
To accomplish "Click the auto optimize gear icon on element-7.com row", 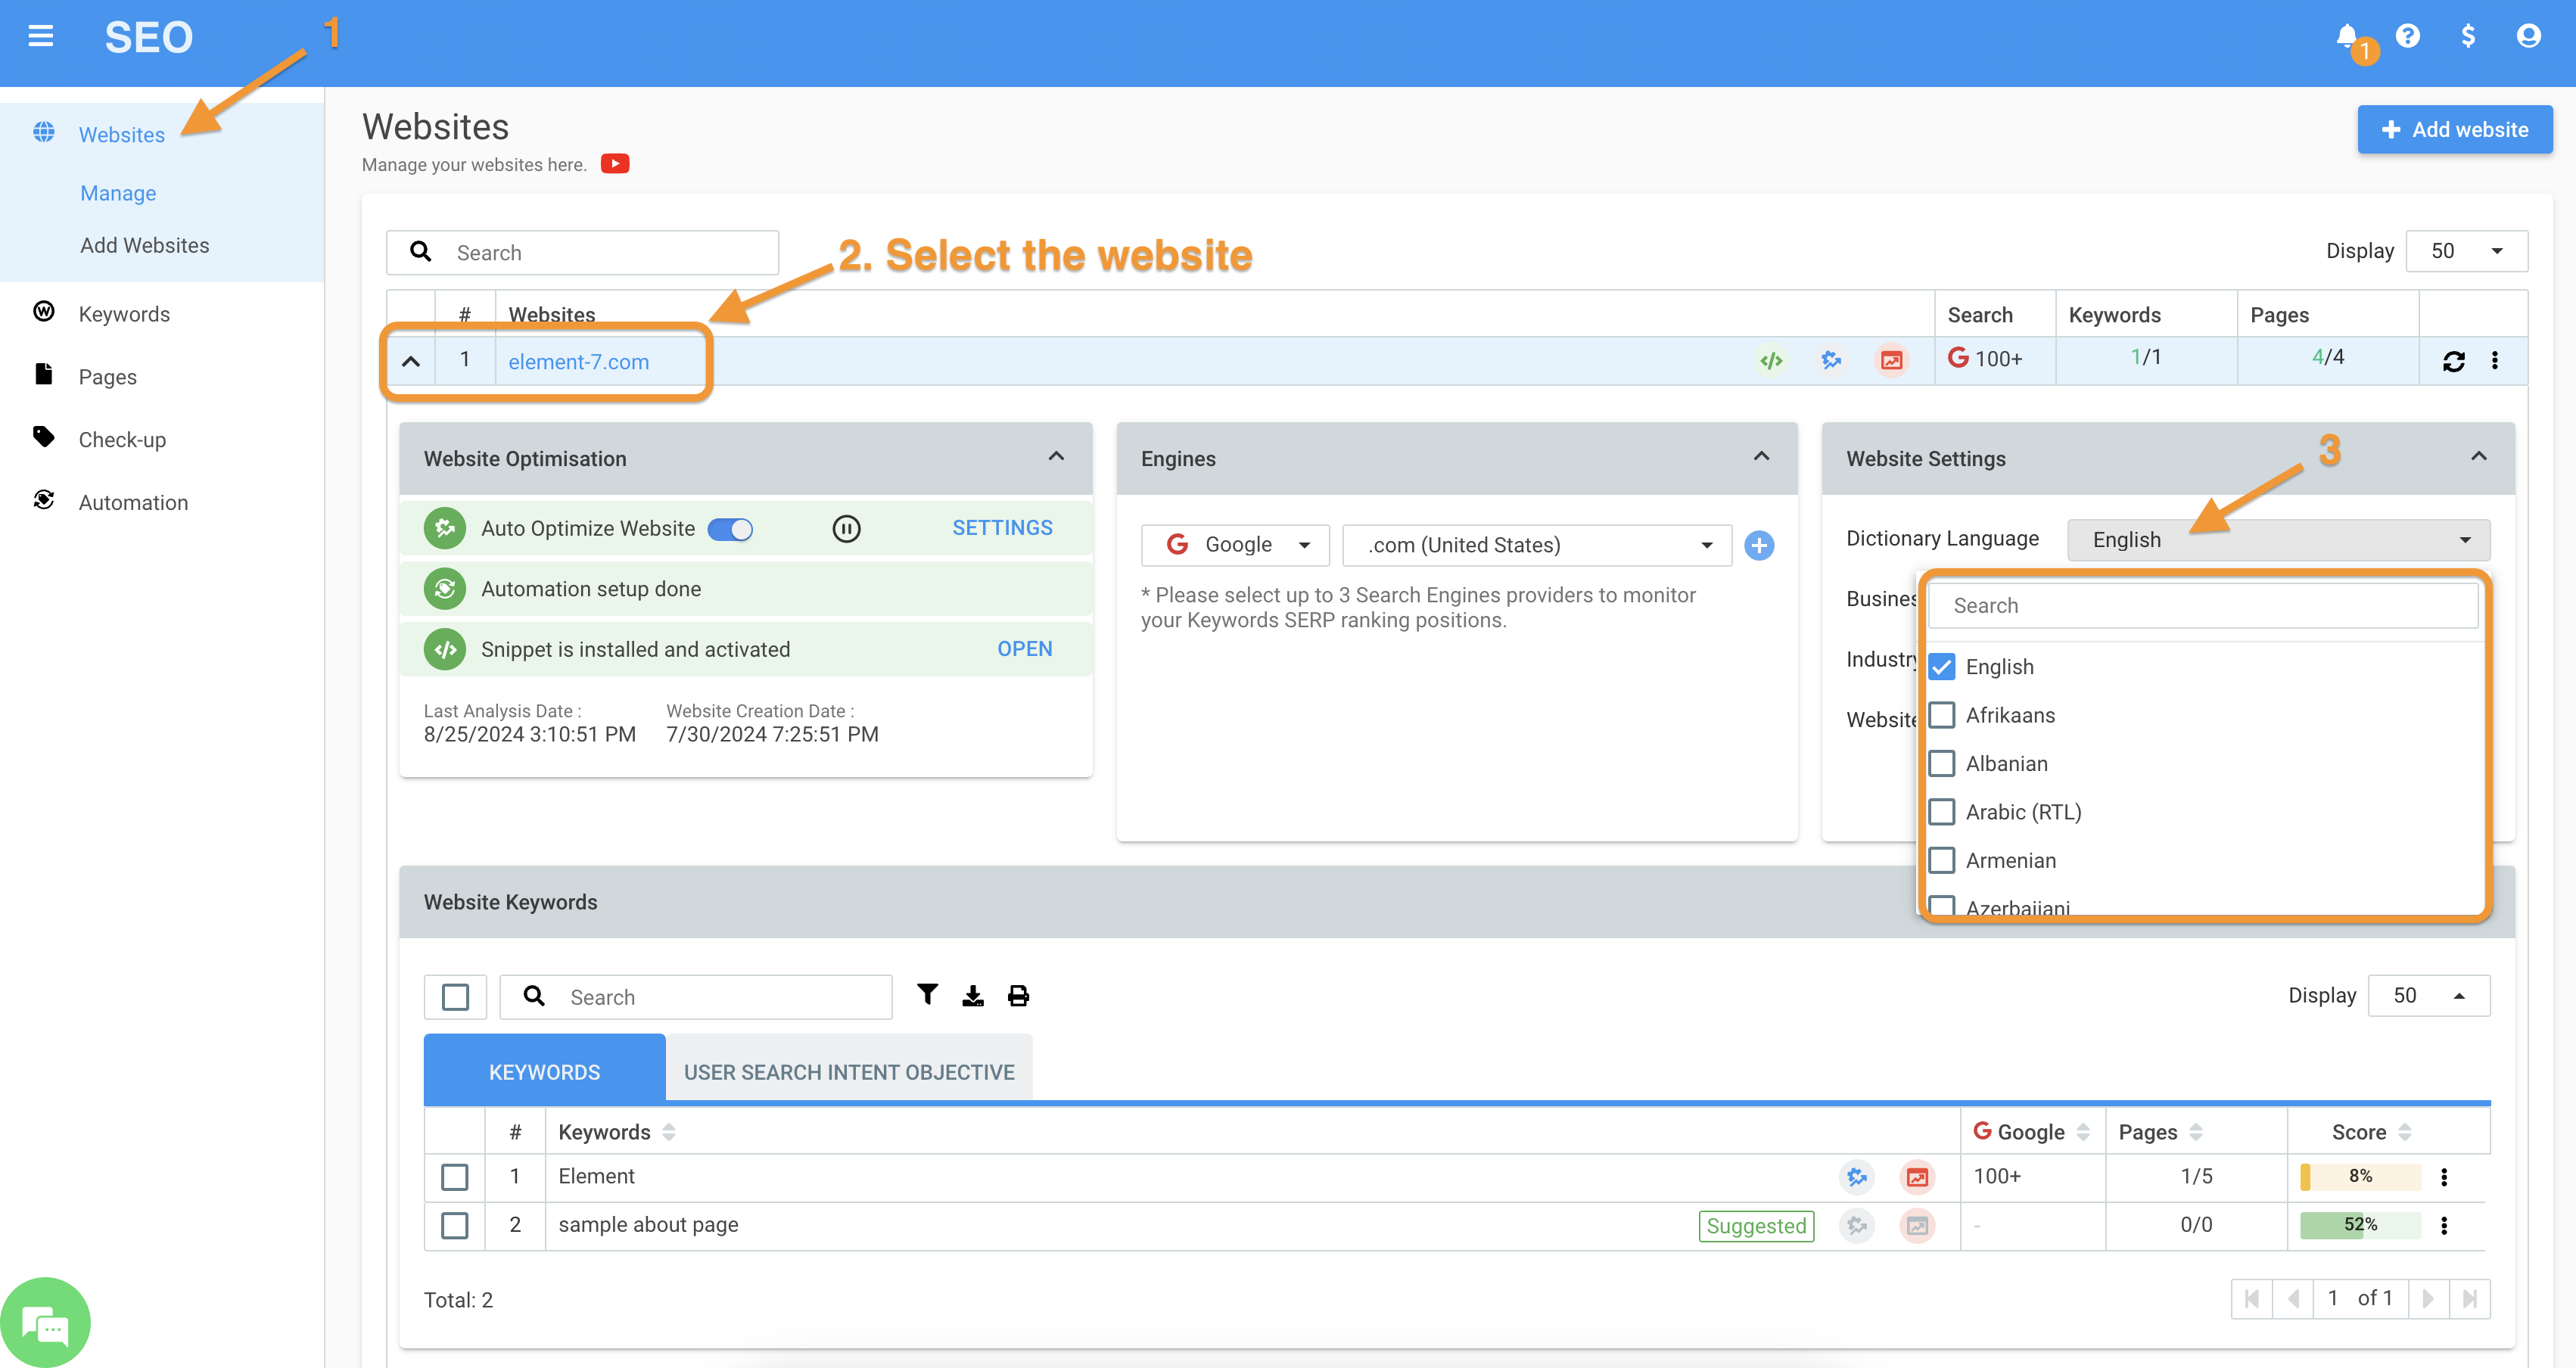I will click(x=1831, y=361).
